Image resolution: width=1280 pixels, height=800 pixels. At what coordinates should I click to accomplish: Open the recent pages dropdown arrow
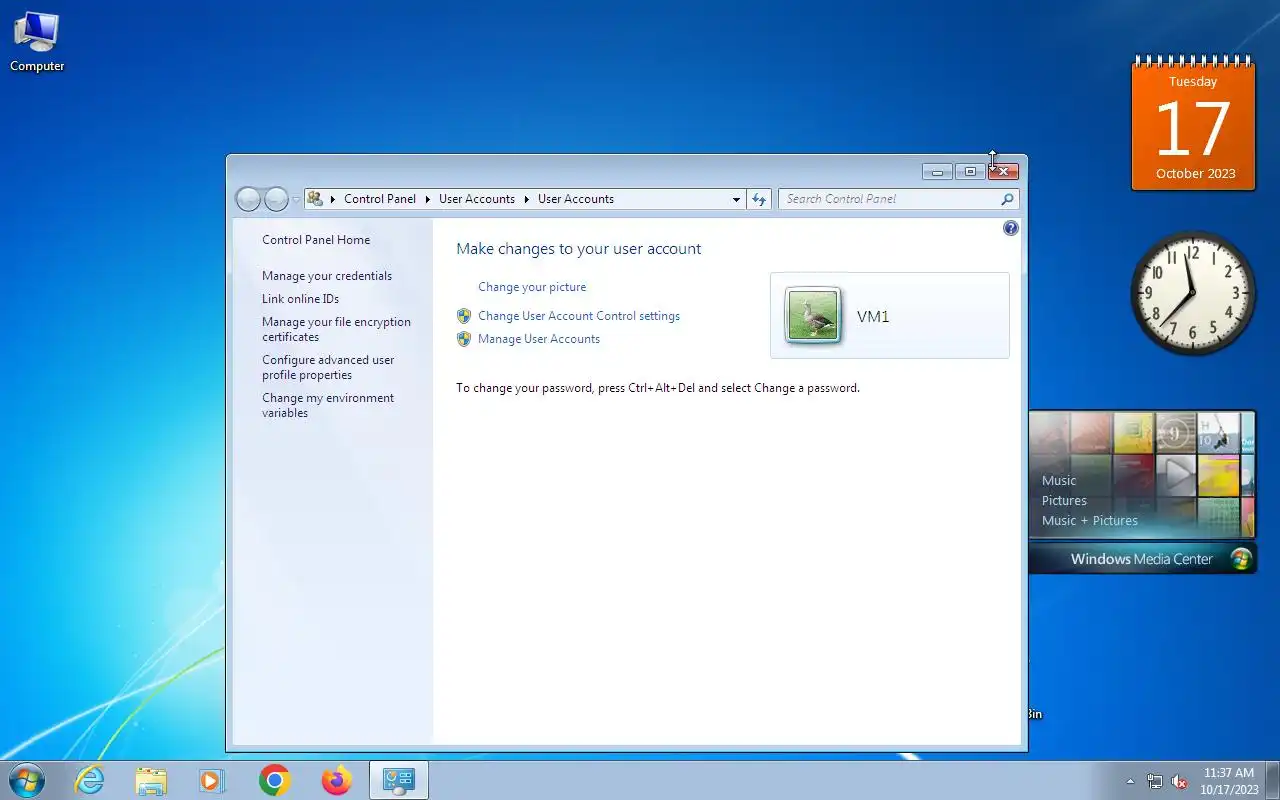click(x=296, y=200)
